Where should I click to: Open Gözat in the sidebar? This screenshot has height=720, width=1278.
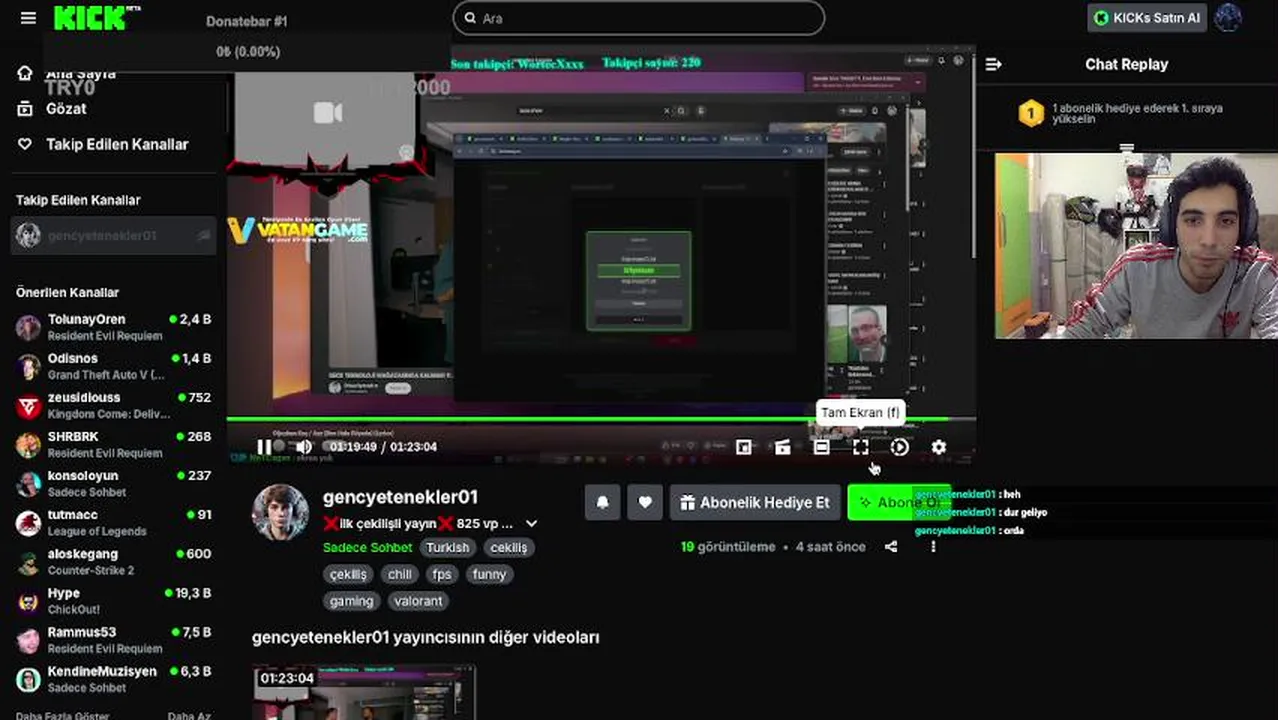66,108
